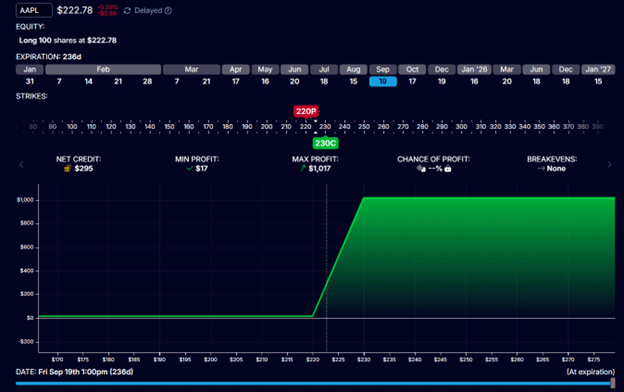Click the $1,000 y-axis label on chart
This screenshot has width=624, height=392.
pyautogui.click(x=25, y=200)
